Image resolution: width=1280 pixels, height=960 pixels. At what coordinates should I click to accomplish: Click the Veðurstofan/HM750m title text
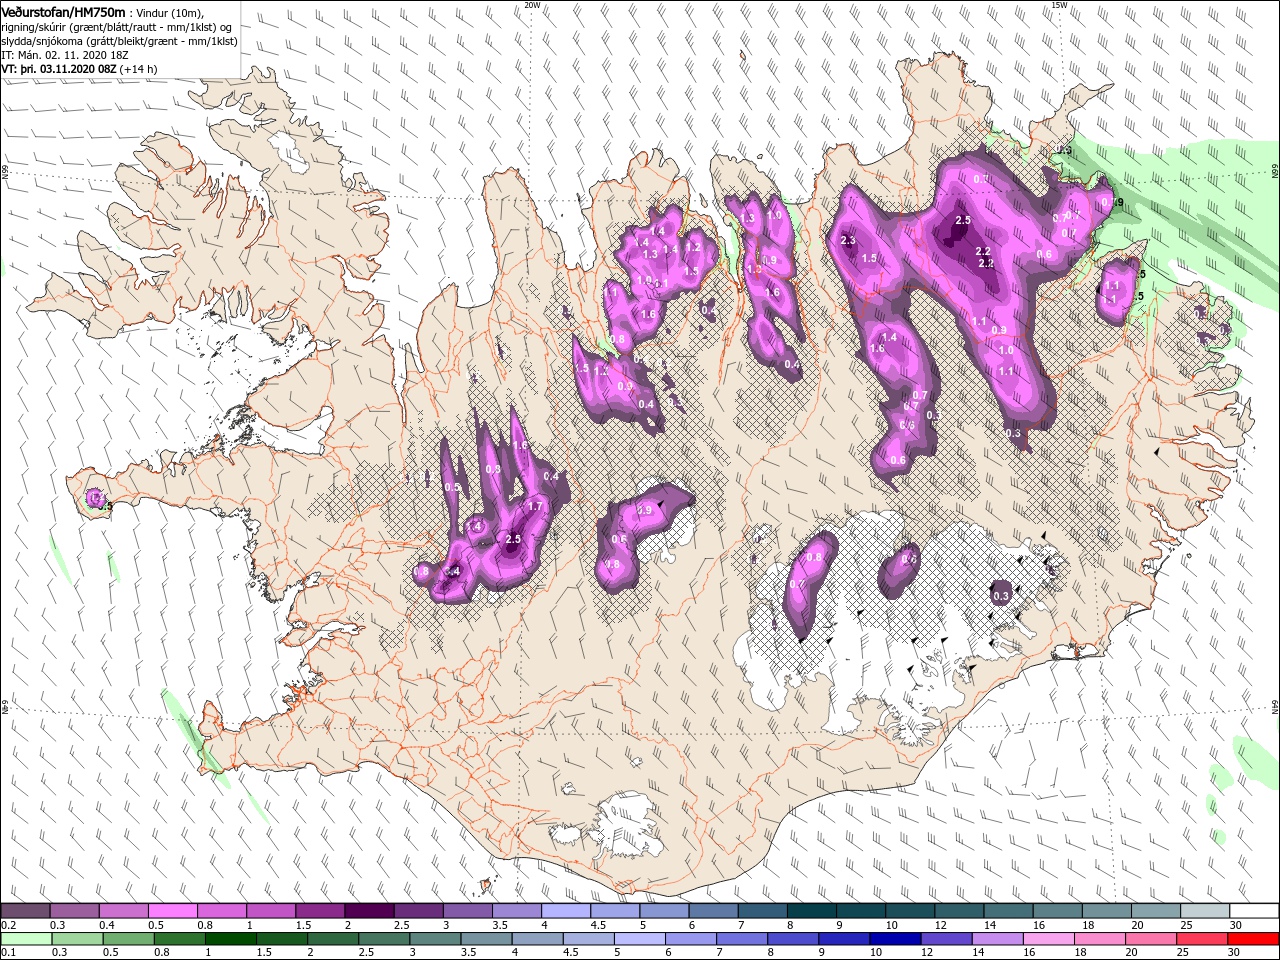click(63, 11)
